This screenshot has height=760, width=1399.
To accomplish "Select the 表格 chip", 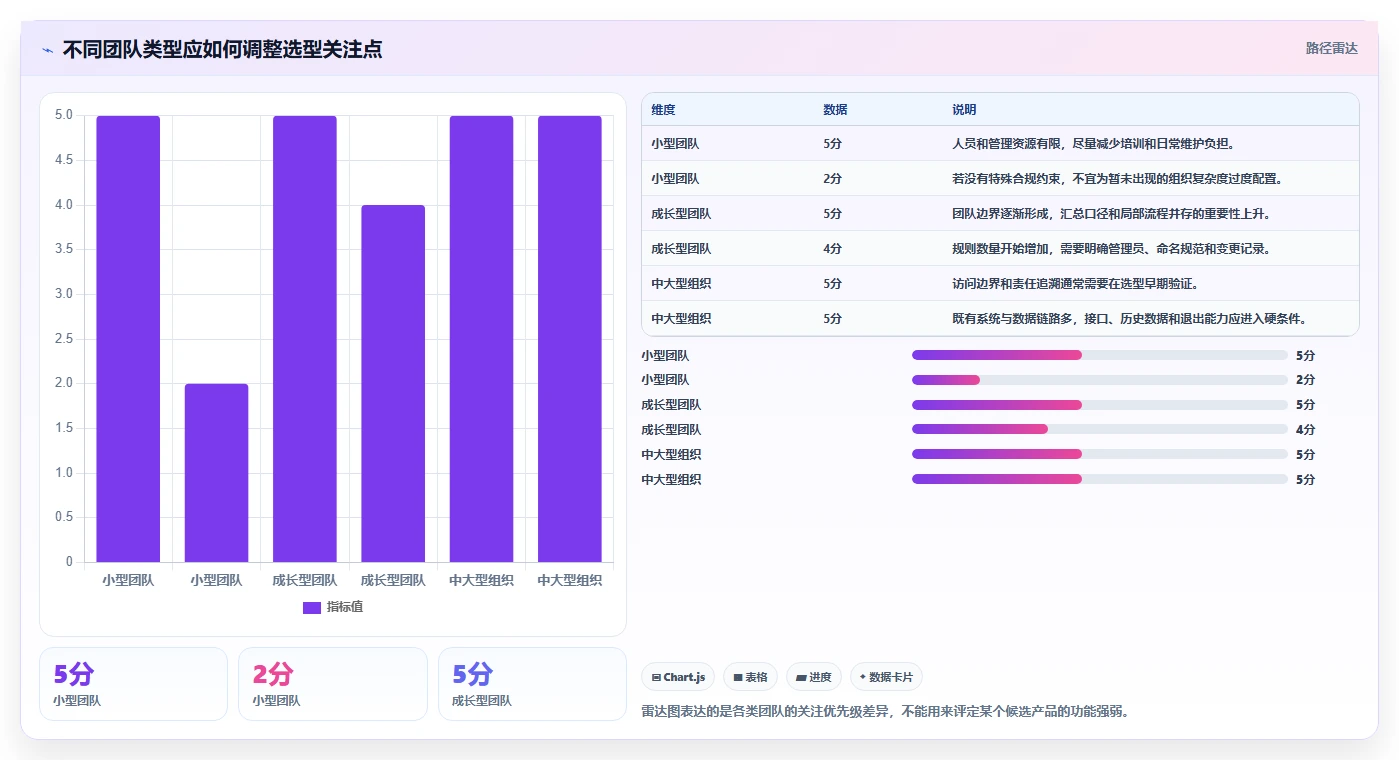I will 750,677.
